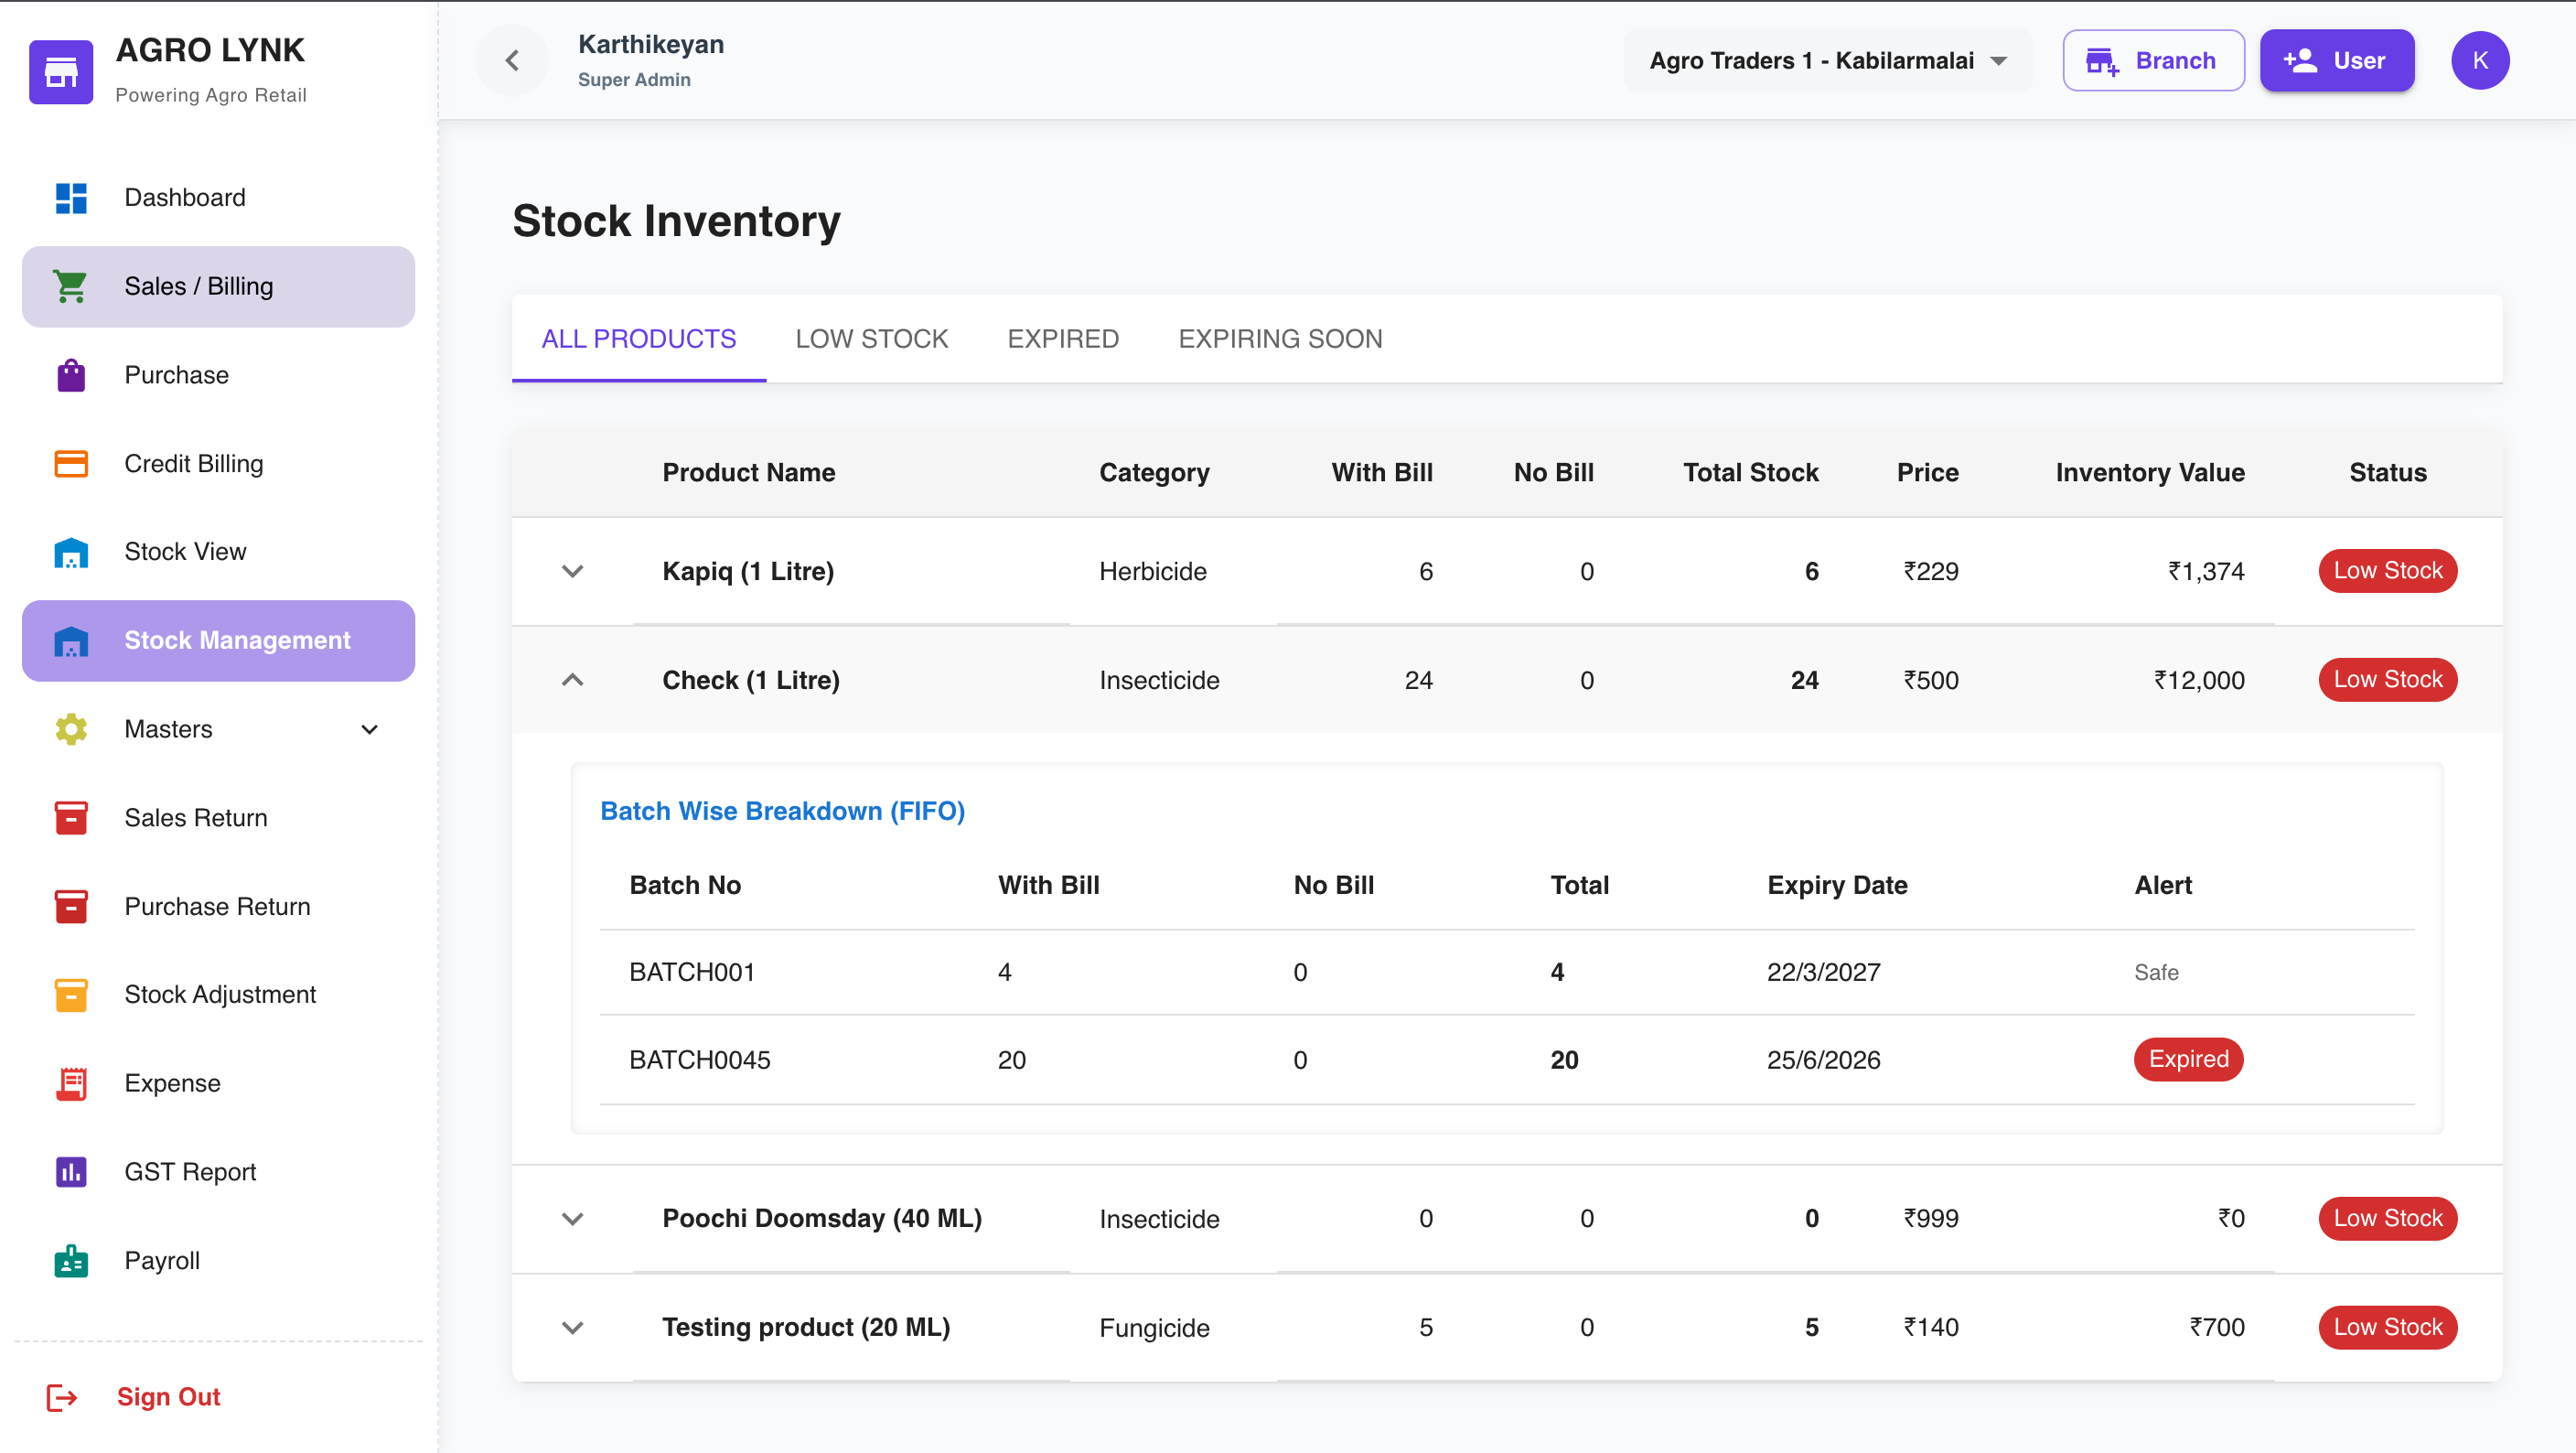Open the GST Report page
Image resolution: width=2576 pixels, height=1453 pixels.
(x=218, y=1172)
